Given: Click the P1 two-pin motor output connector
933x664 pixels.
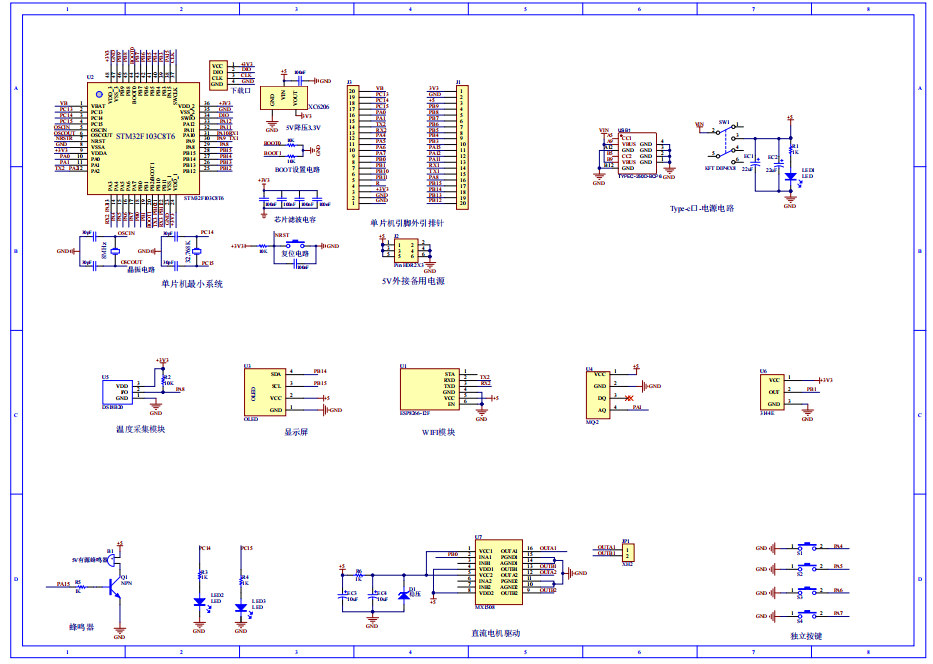Looking at the screenshot, I should coord(627,552).
